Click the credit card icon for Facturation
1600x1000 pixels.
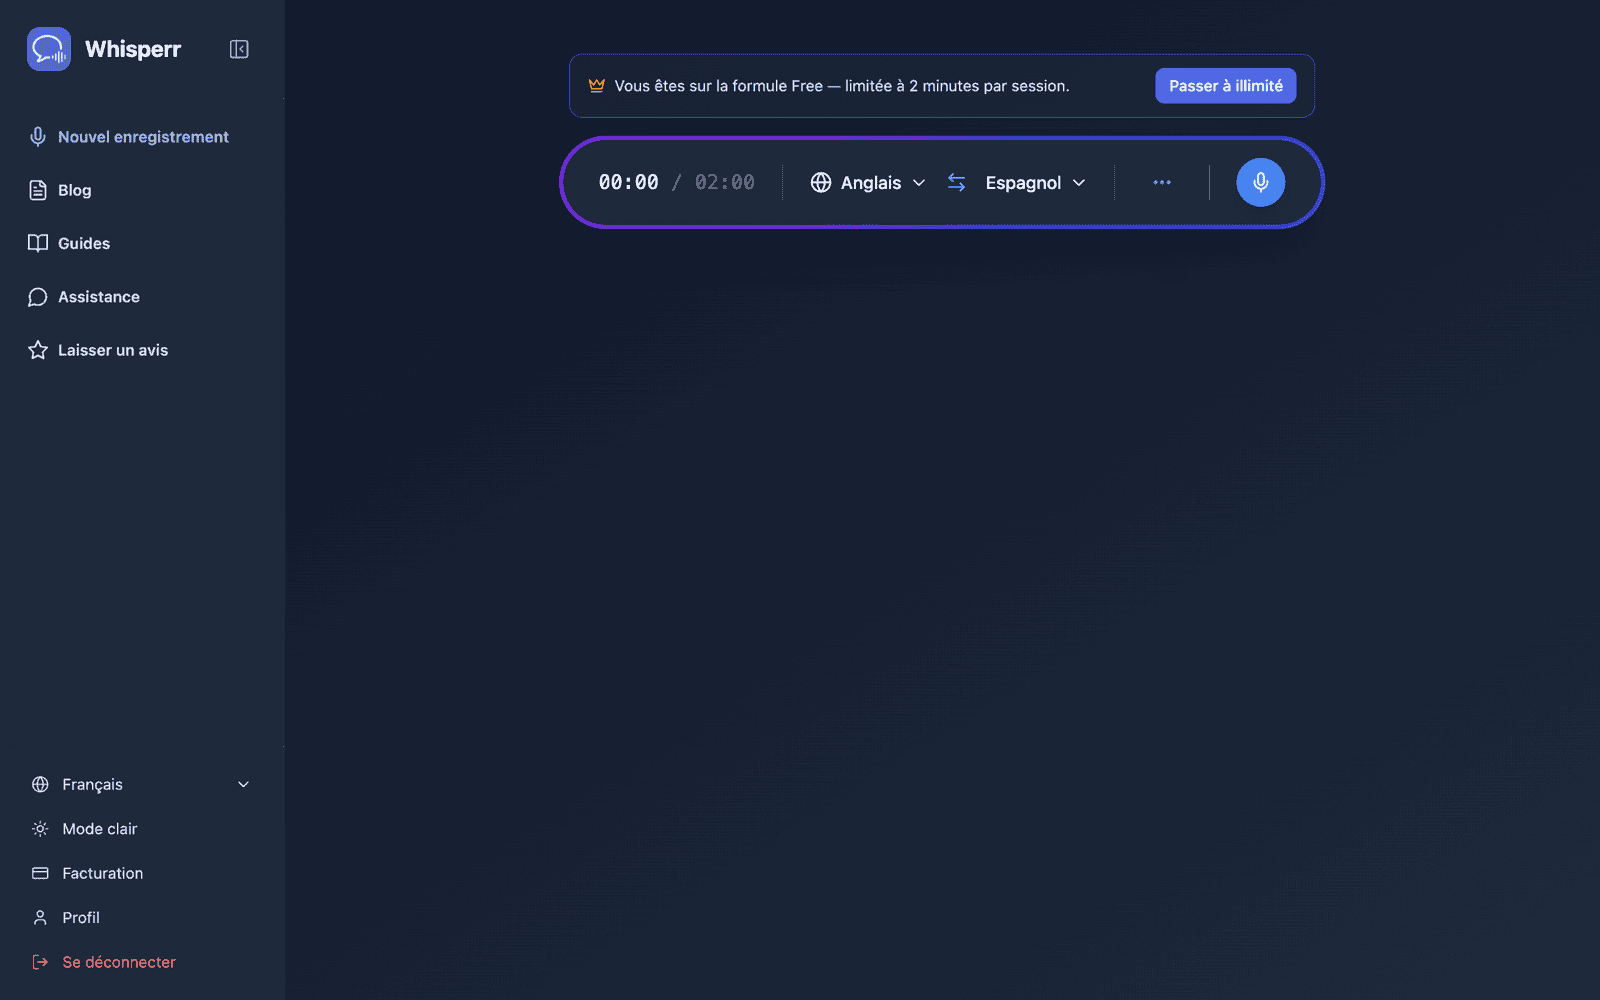[40, 873]
